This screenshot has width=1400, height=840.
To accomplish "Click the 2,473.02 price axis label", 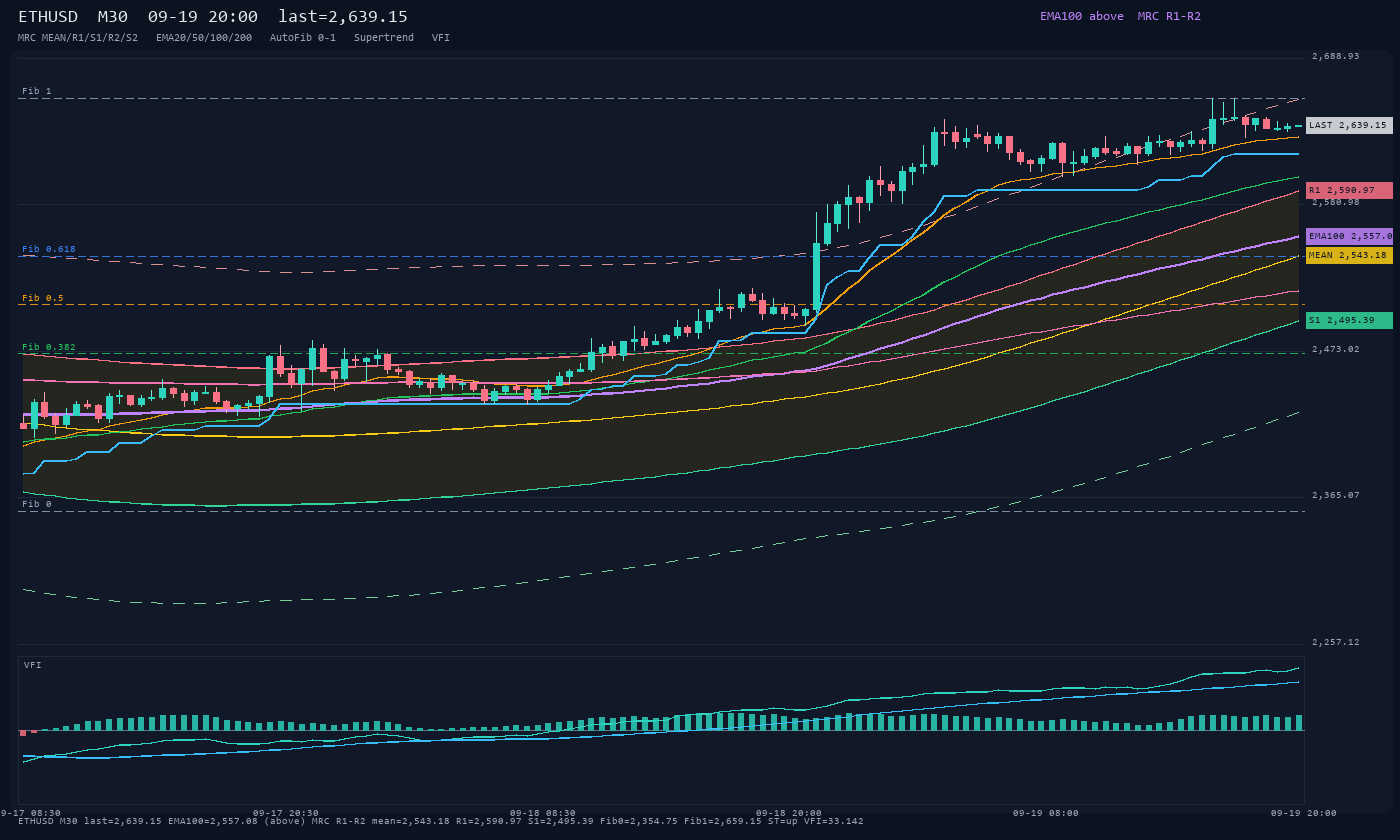I will coord(1336,349).
